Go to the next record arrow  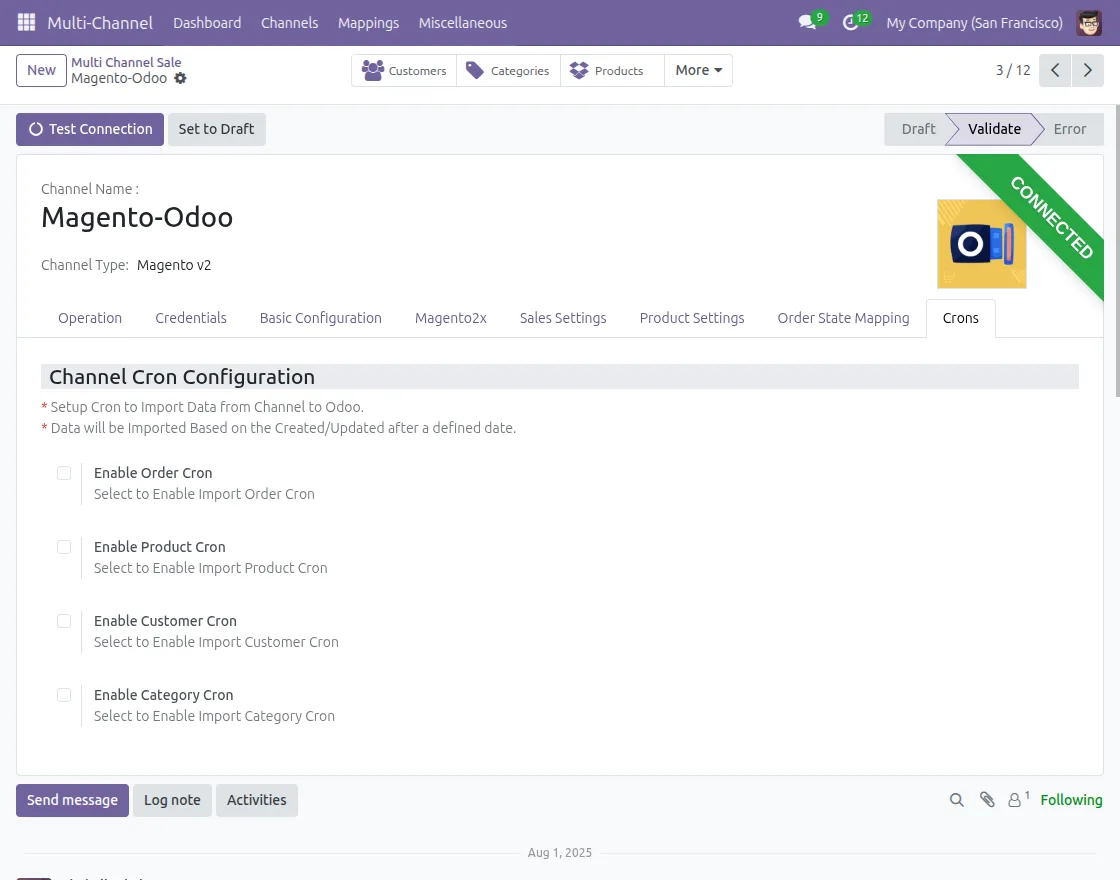tap(1087, 70)
